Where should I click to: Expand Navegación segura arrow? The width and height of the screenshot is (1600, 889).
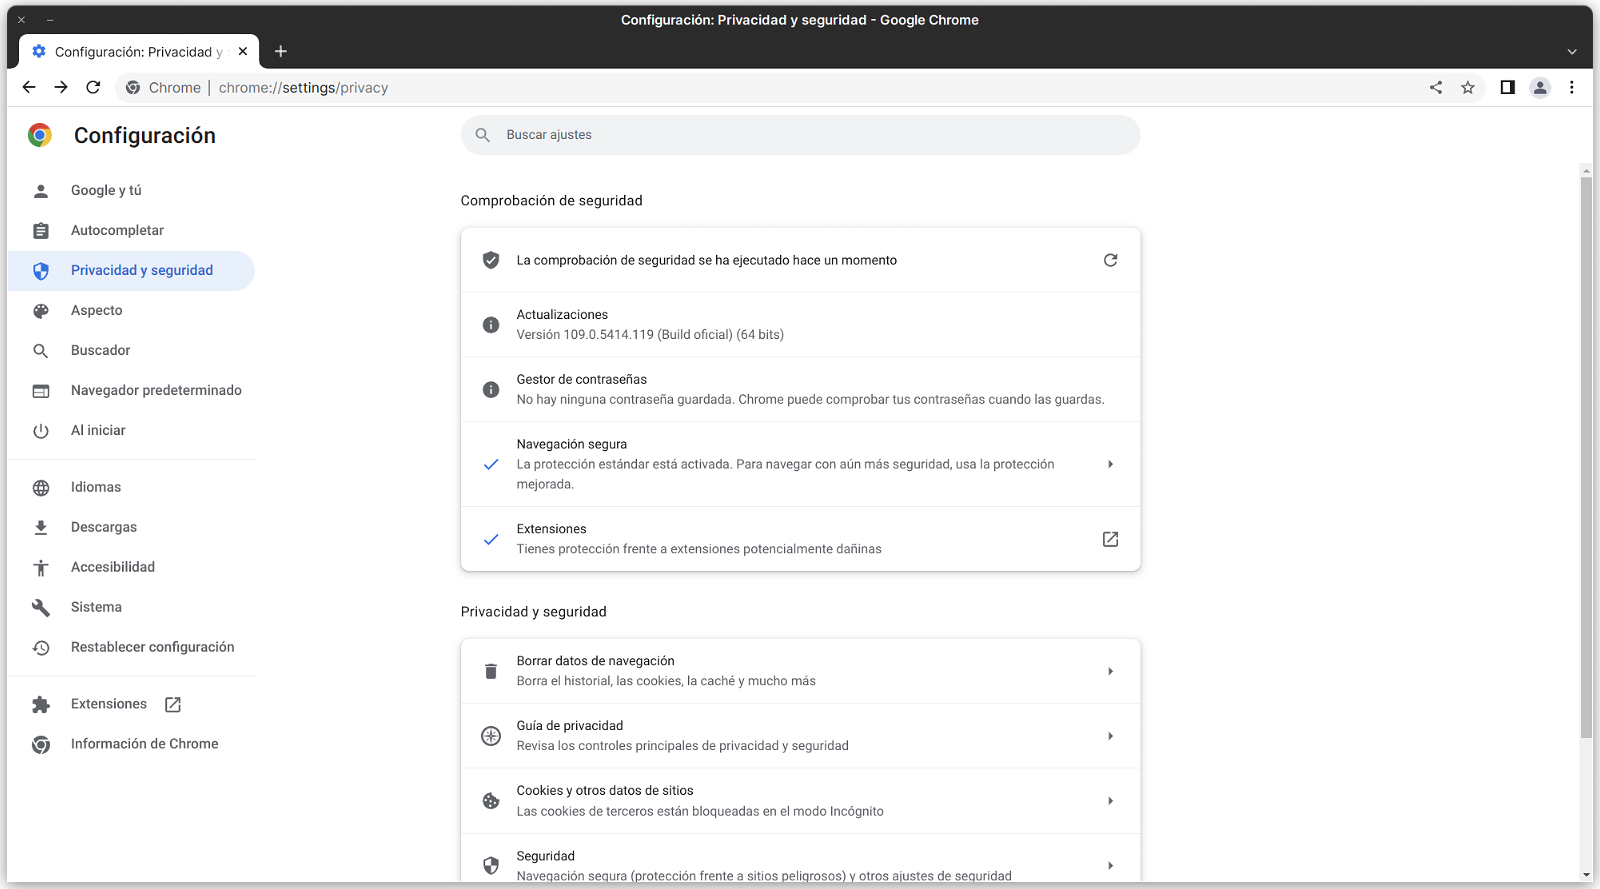(1110, 464)
